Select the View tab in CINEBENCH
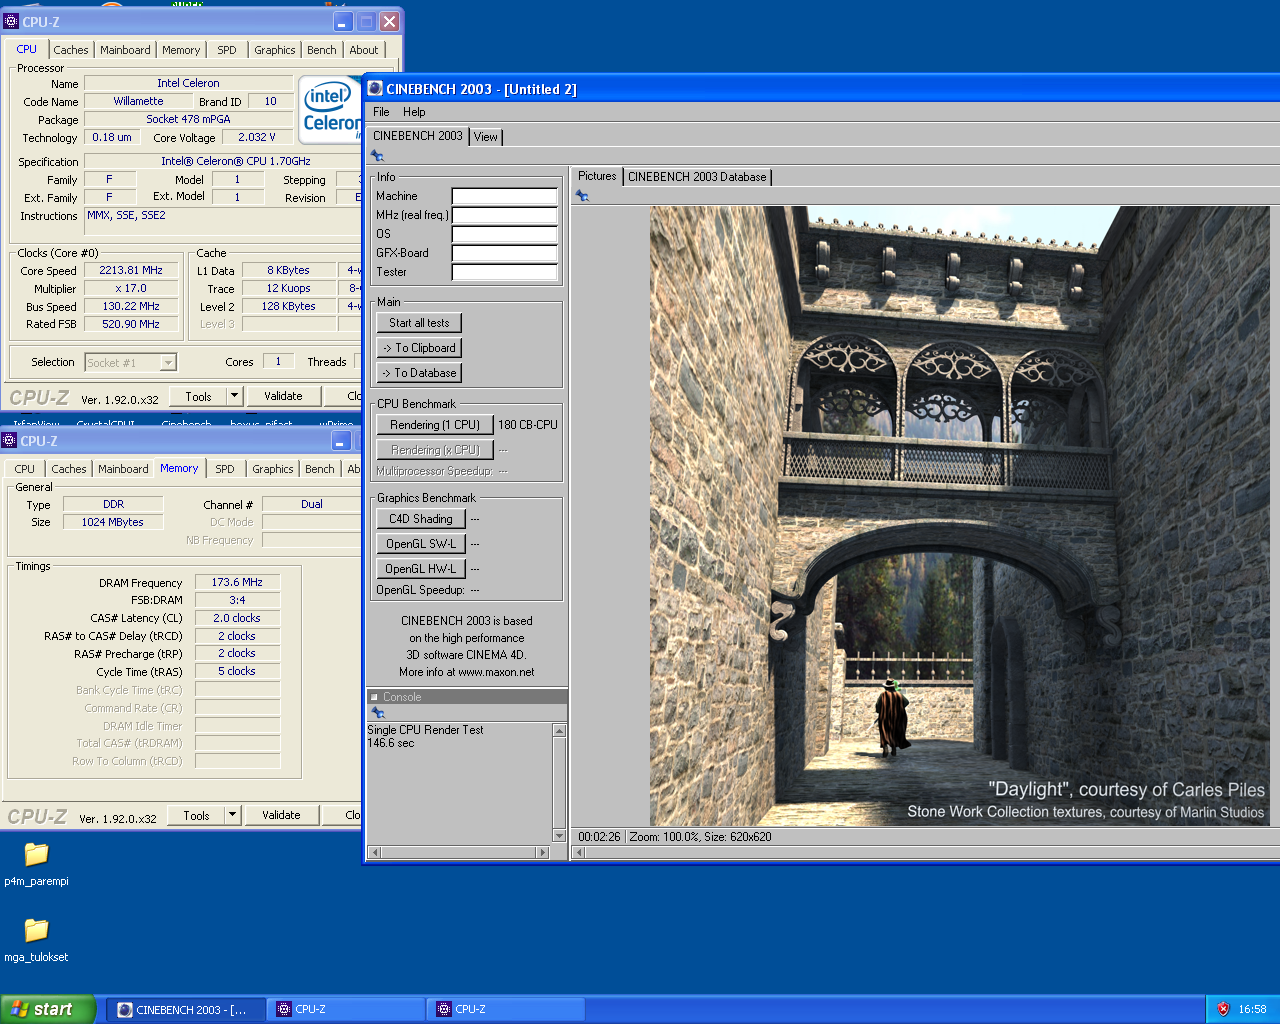This screenshot has width=1280, height=1024. pyautogui.click(x=486, y=137)
